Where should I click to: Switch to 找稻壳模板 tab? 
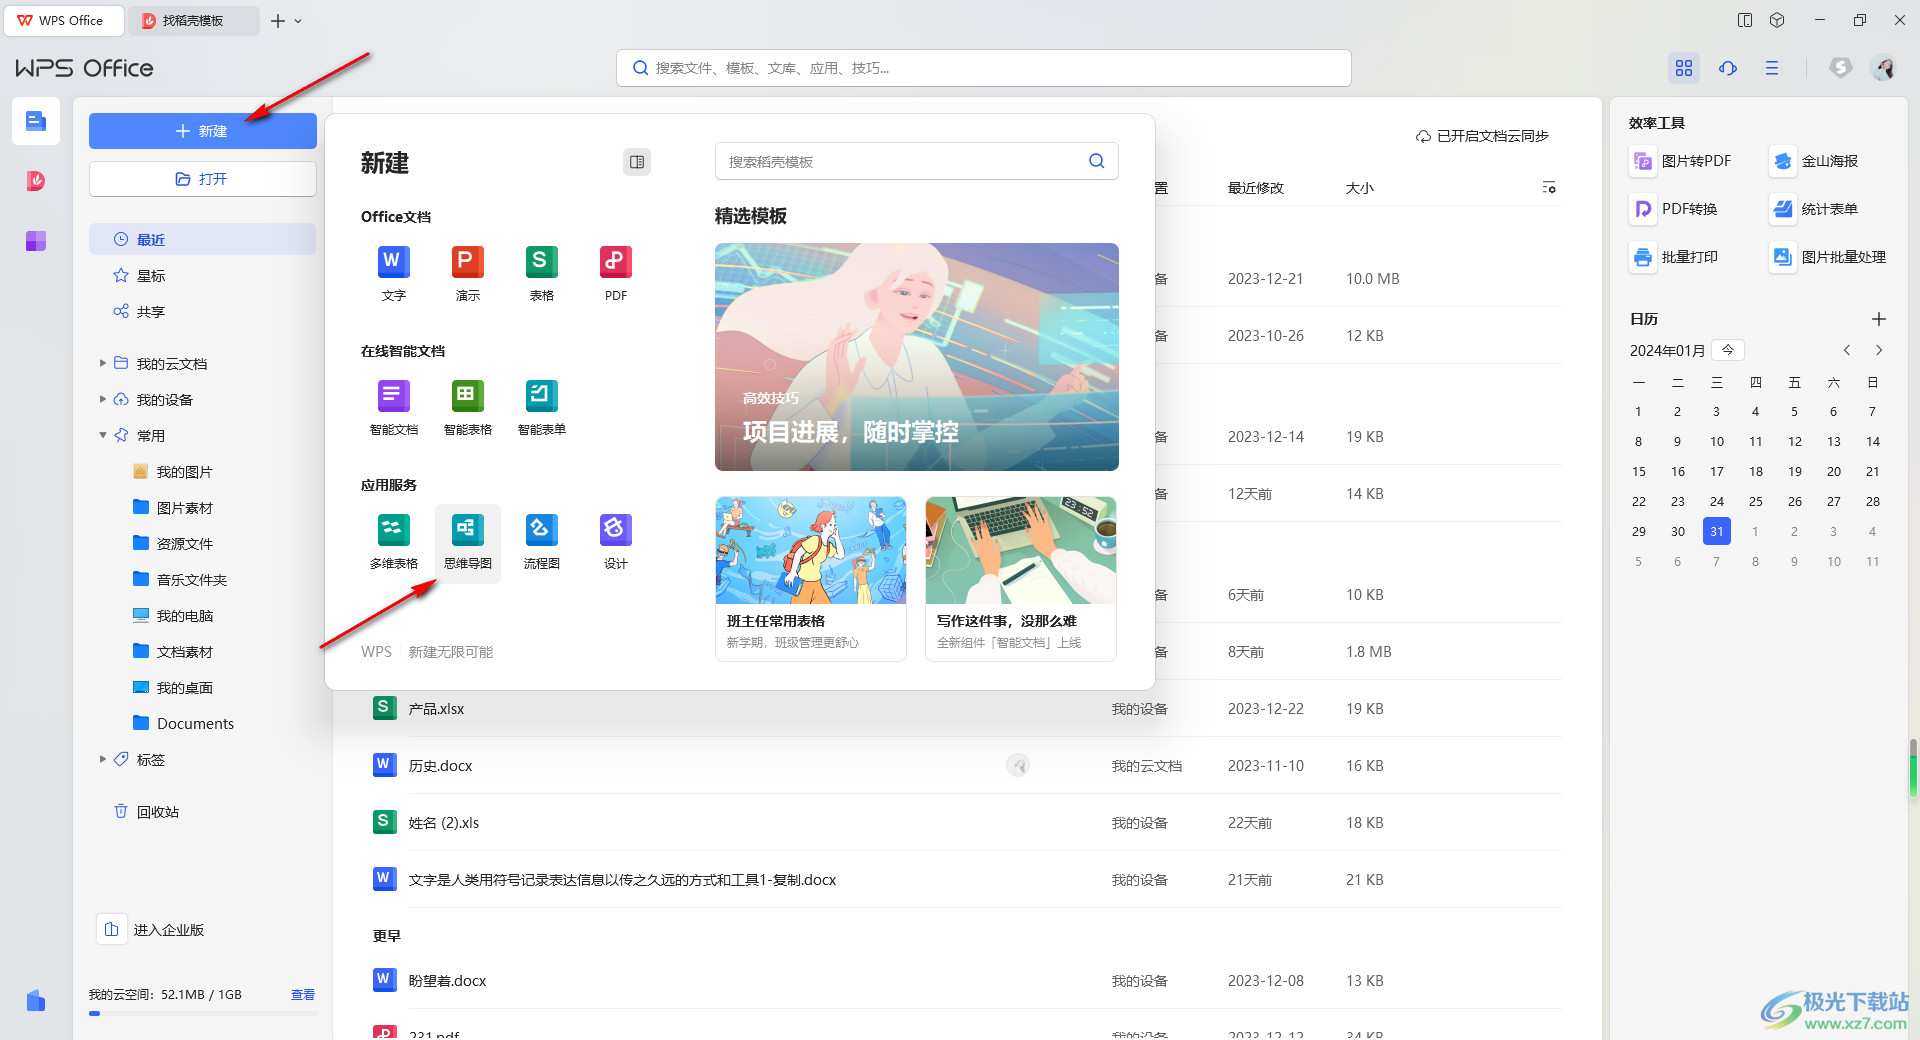(194, 21)
